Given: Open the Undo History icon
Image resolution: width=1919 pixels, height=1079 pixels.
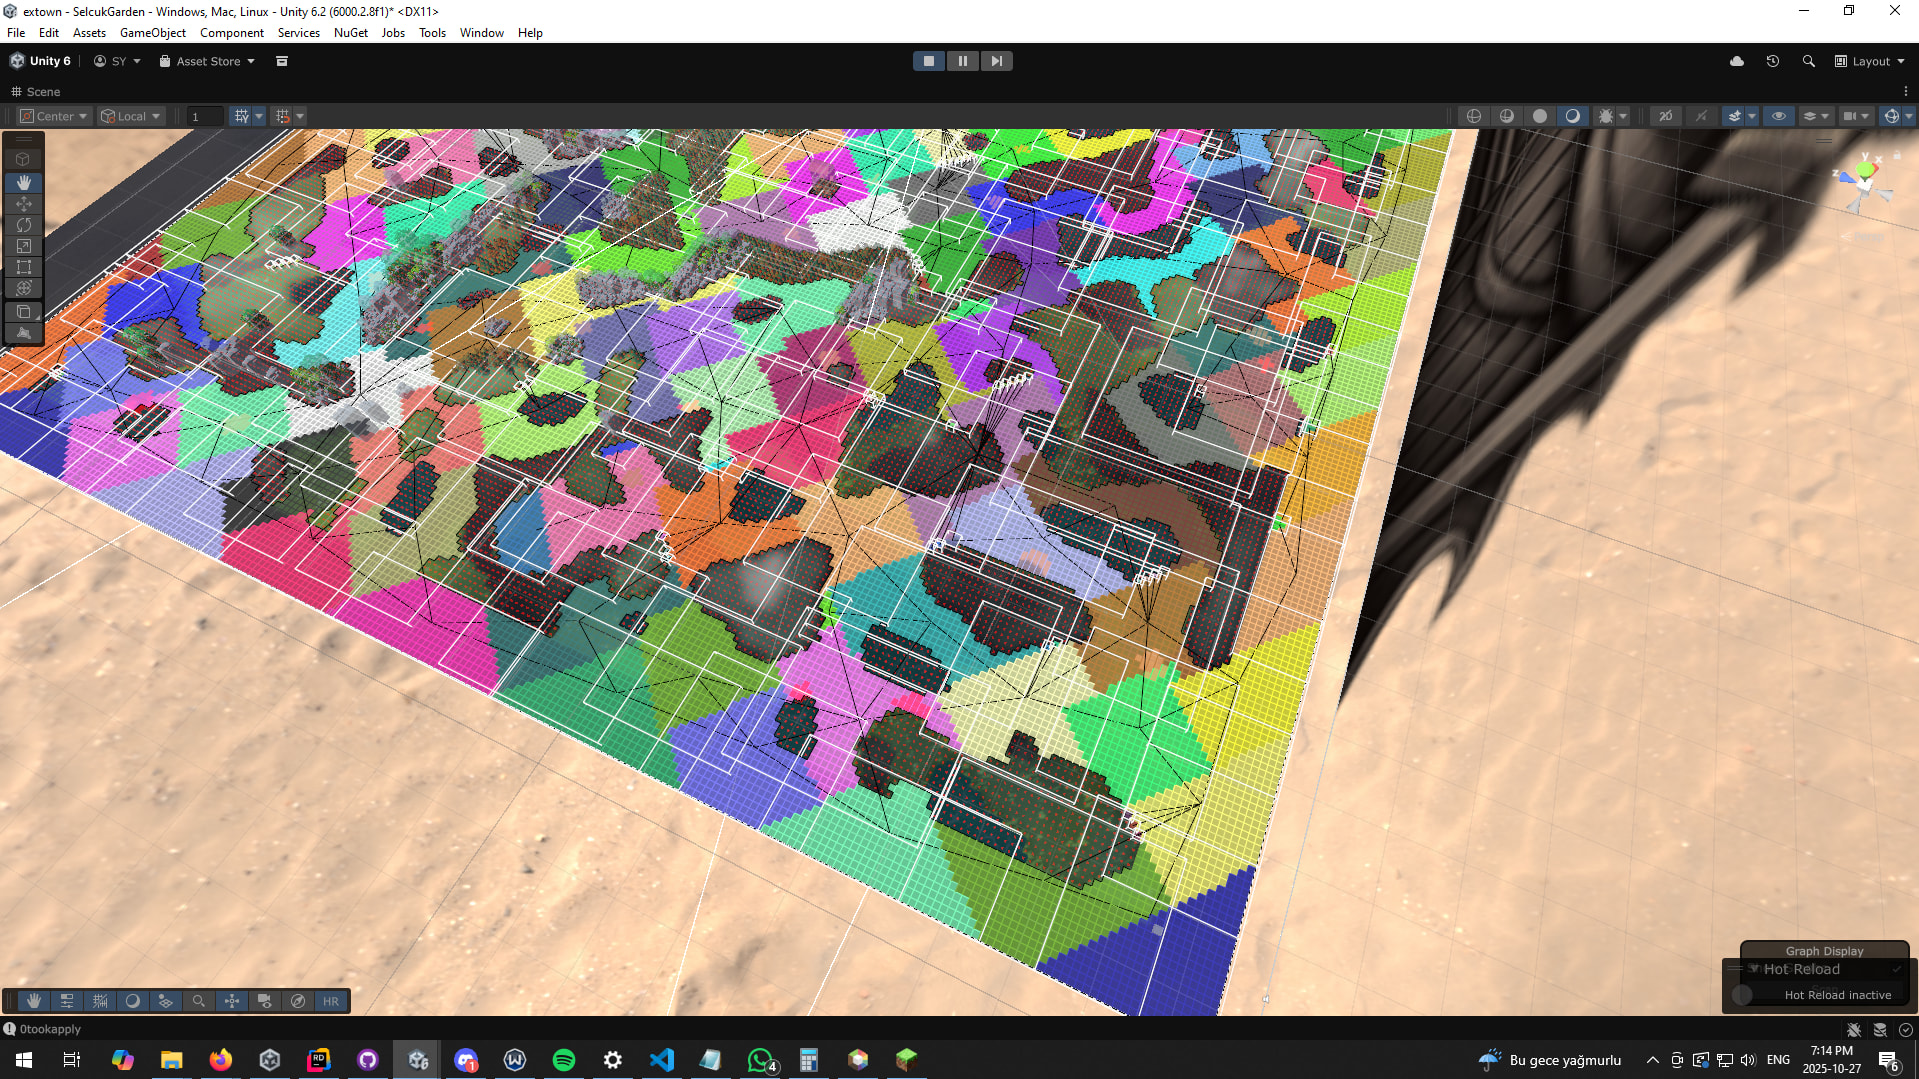Looking at the screenshot, I should coord(1772,61).
